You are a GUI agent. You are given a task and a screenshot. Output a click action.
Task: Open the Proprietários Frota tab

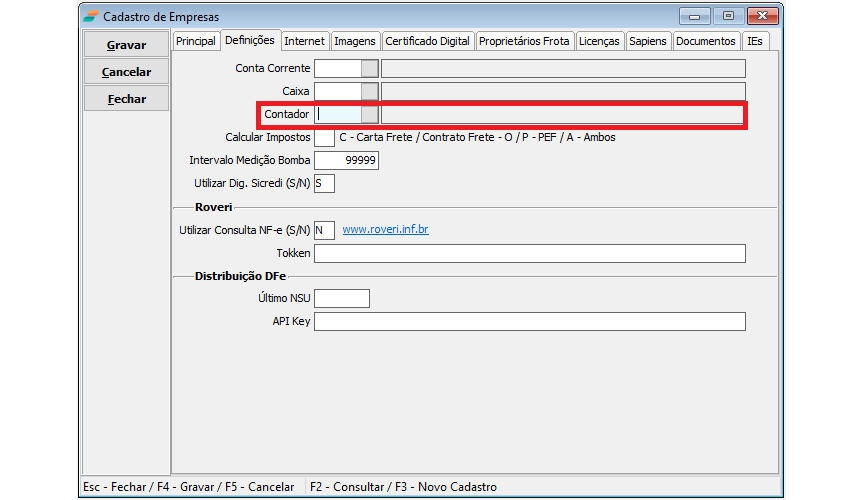coord(524,41)
